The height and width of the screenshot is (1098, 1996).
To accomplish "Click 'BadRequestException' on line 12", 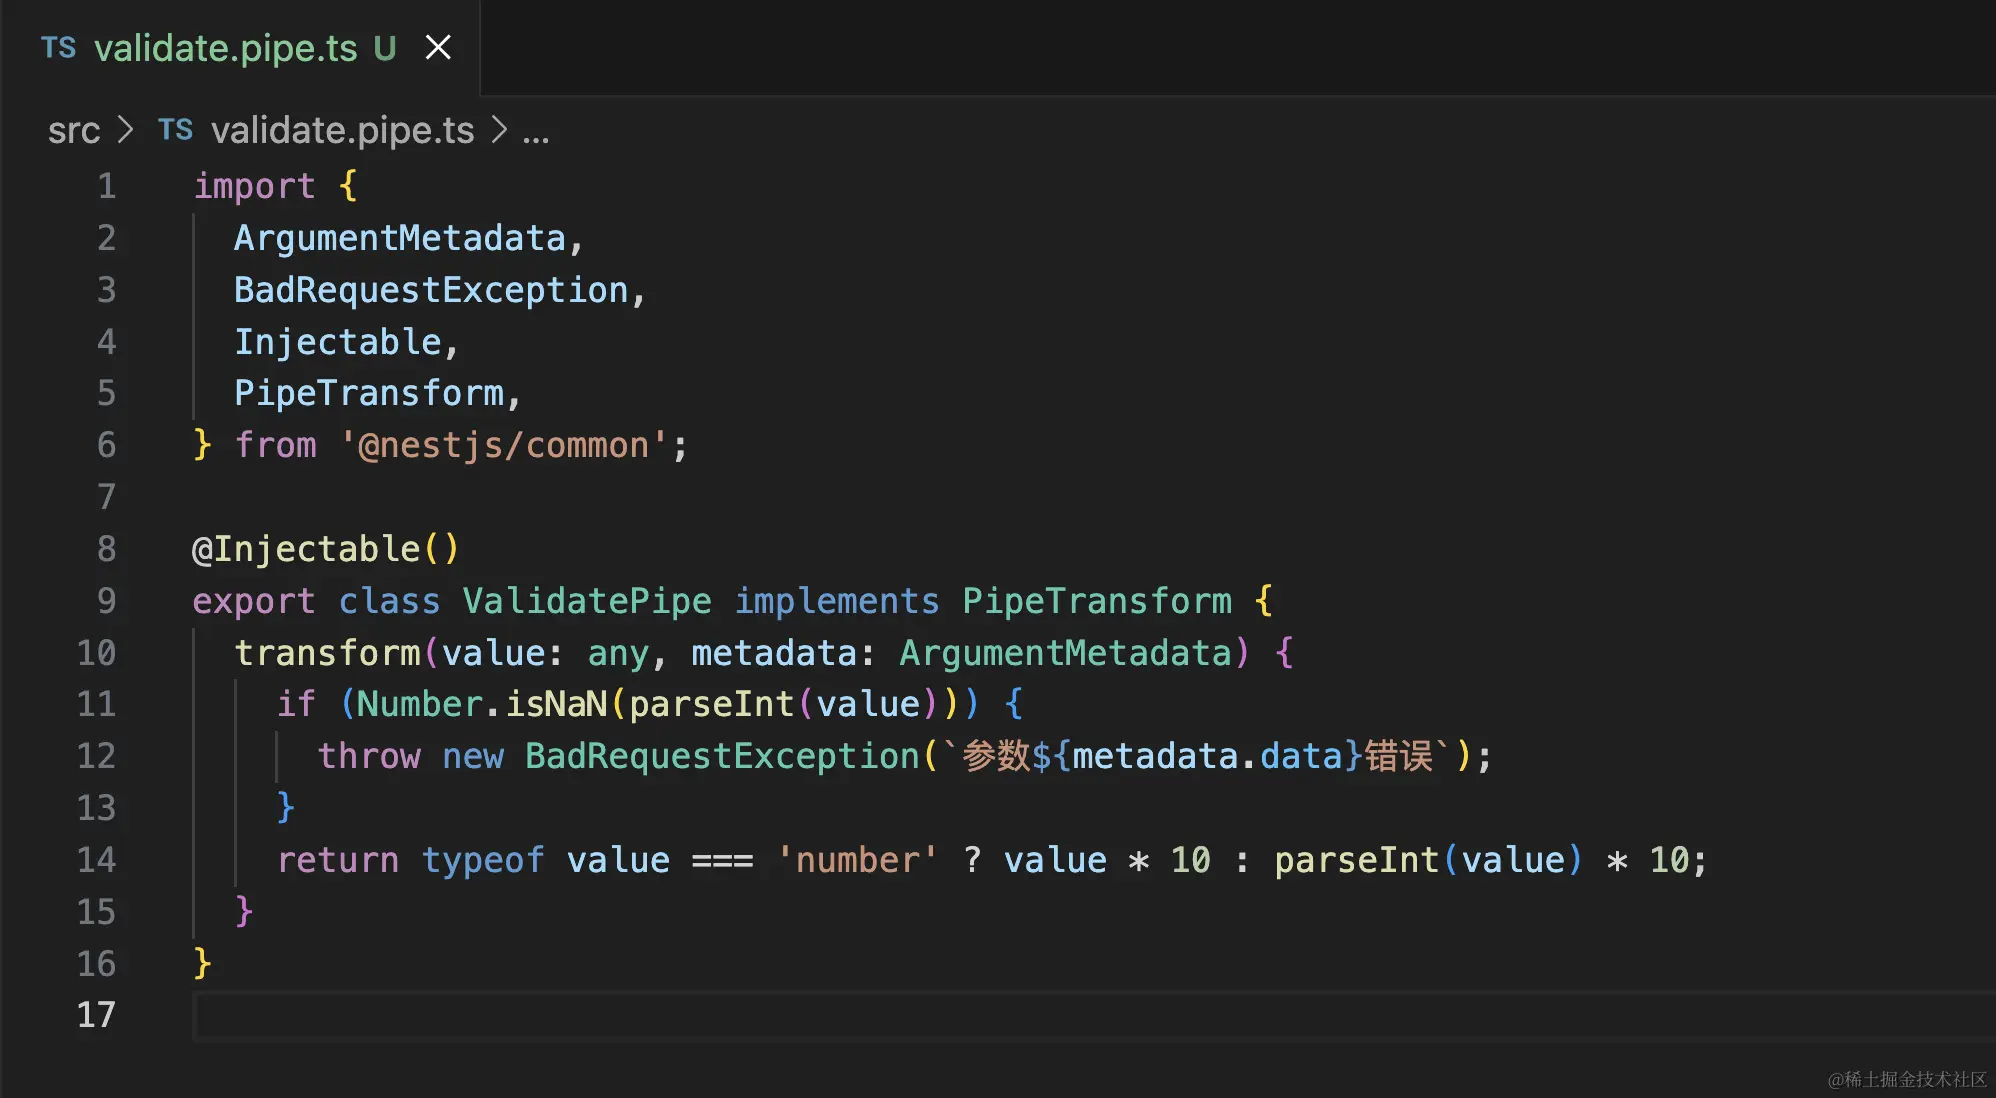I will 722,756.
